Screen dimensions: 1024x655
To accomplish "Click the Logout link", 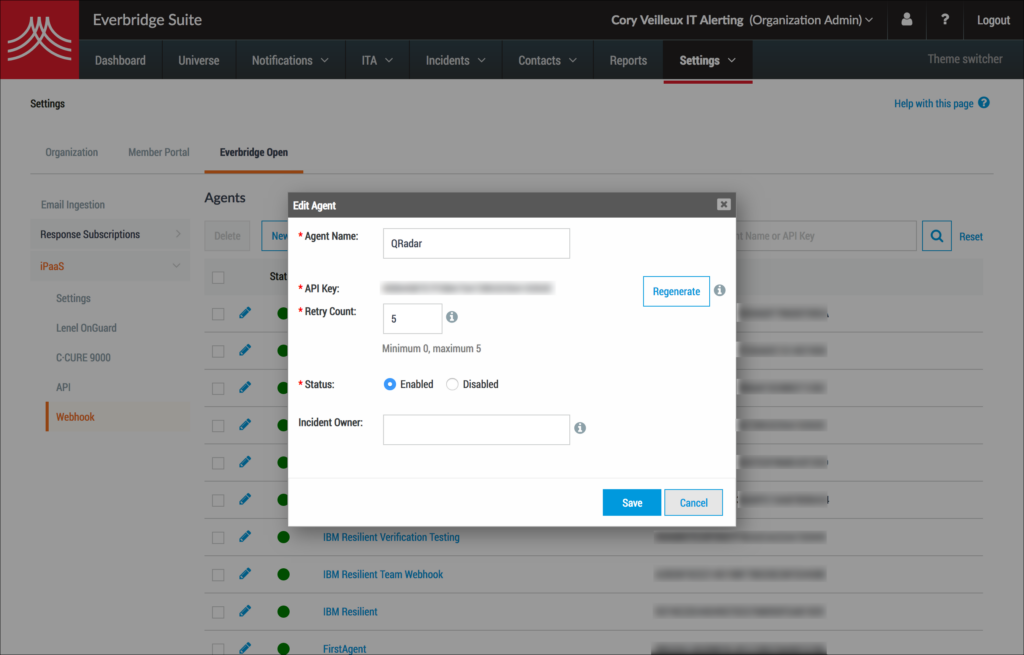I will coord(993,20).
